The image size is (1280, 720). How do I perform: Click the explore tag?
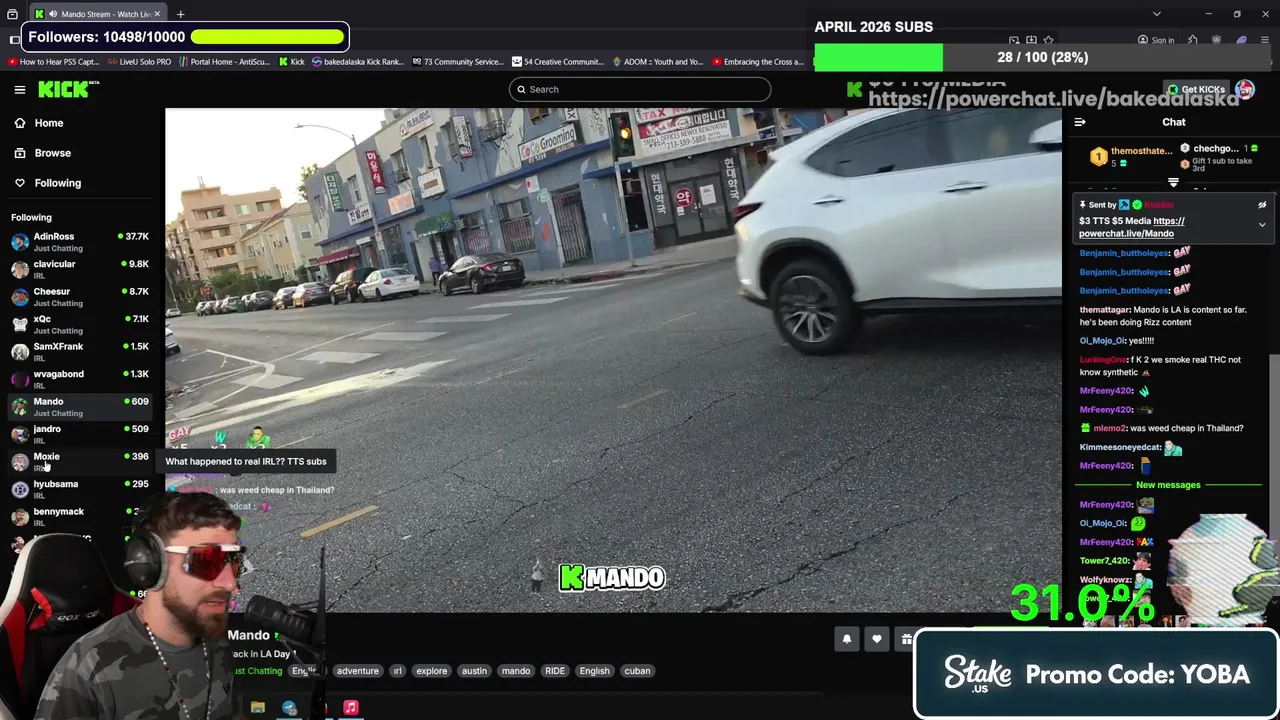click(431, 671)
